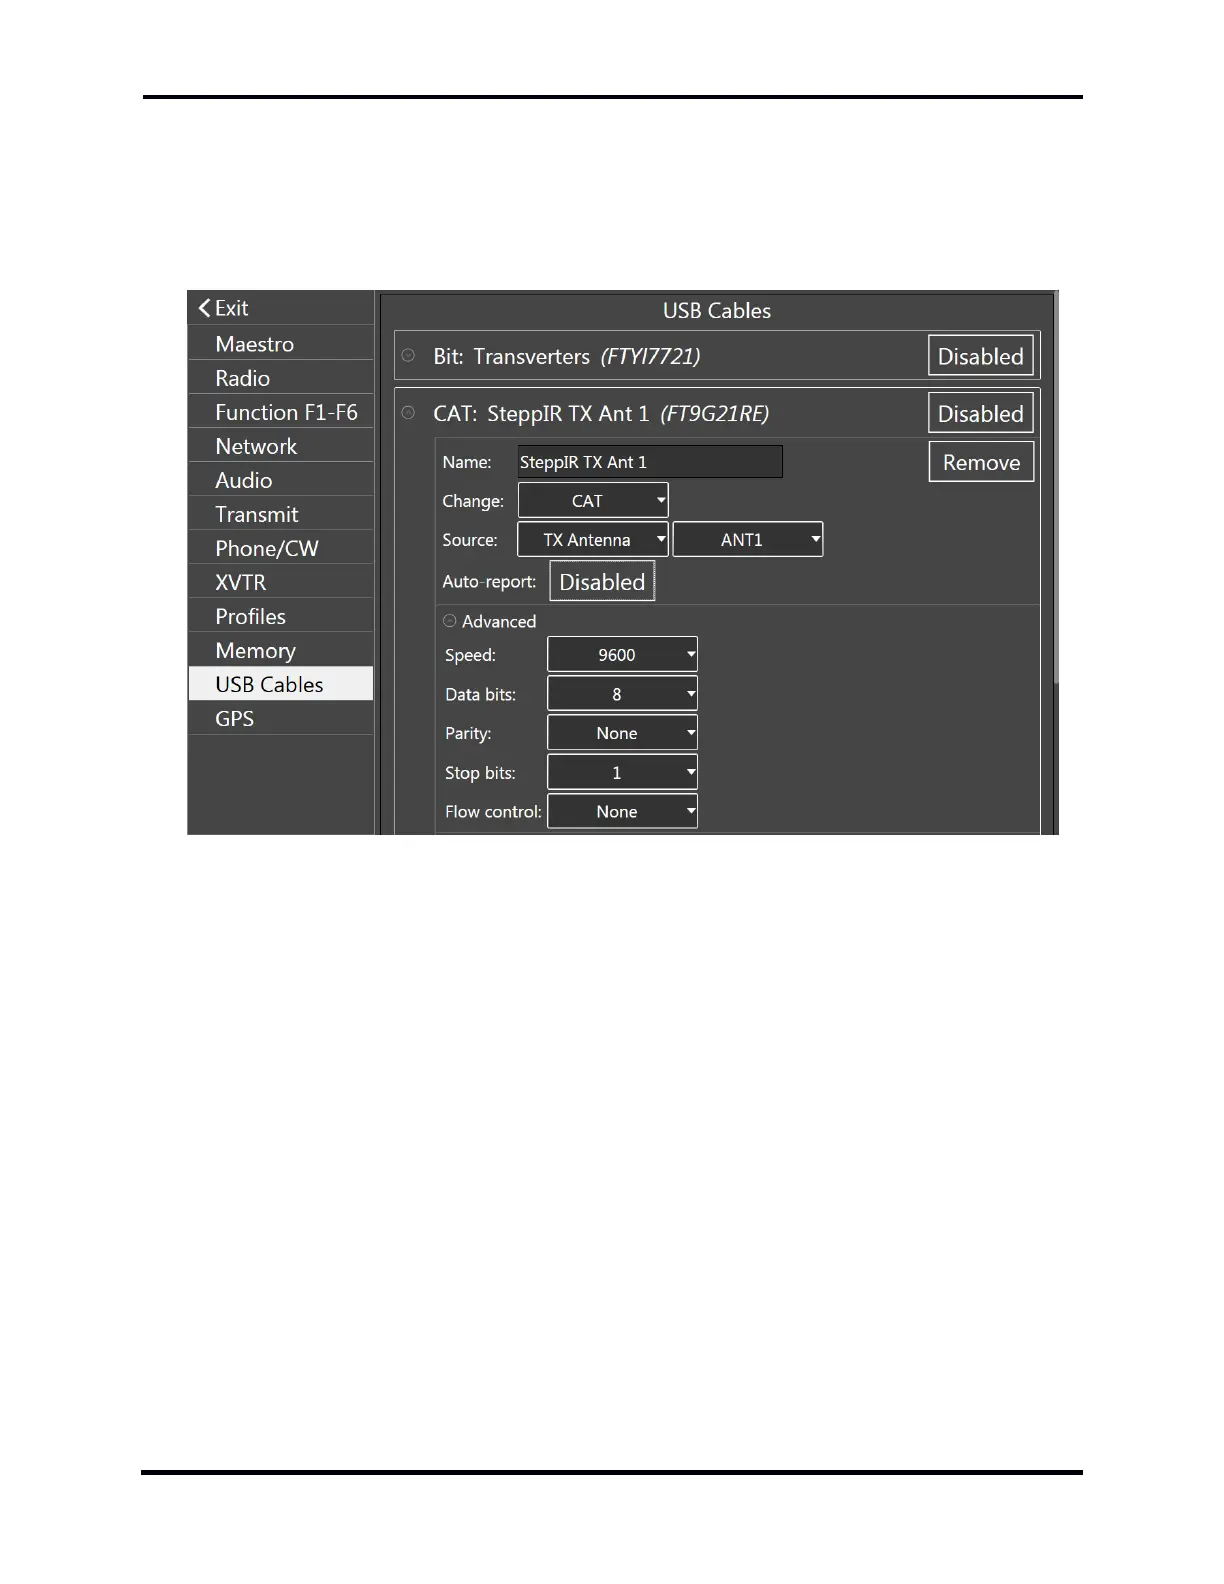The height and width of the screenshot is (1584, 1224).
Task: Collapse the Advanced section
Action: 450,621
